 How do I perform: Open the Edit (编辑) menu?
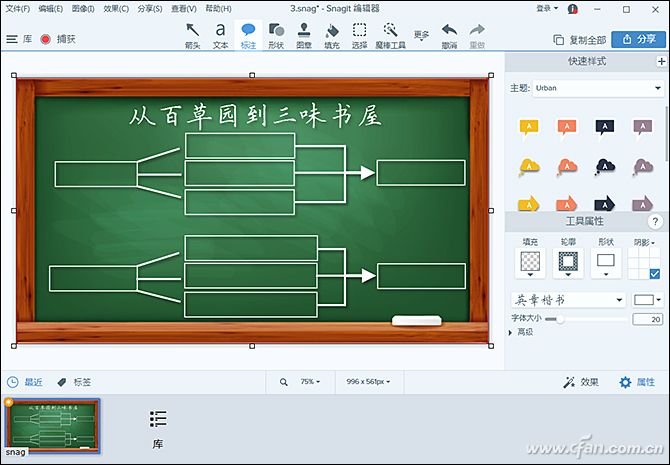[50, 8]
